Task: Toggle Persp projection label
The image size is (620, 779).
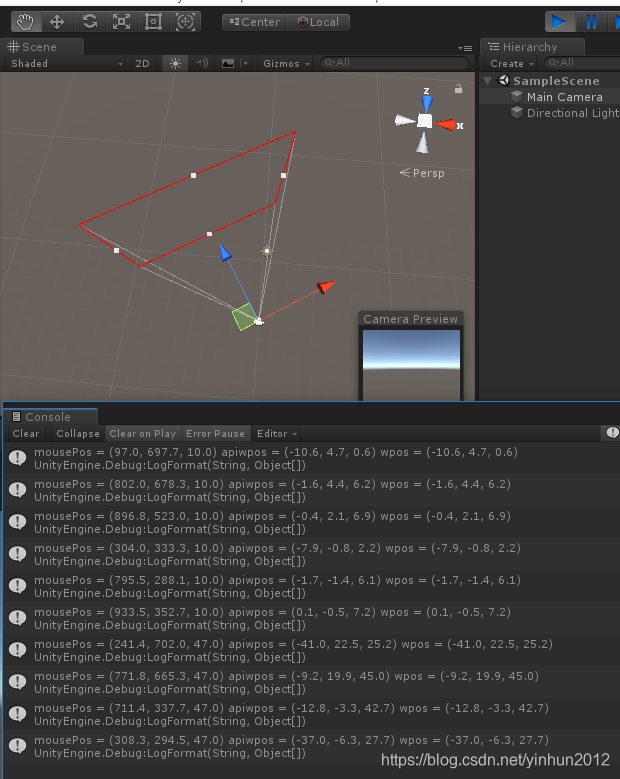Action: (x=422, y=173)
